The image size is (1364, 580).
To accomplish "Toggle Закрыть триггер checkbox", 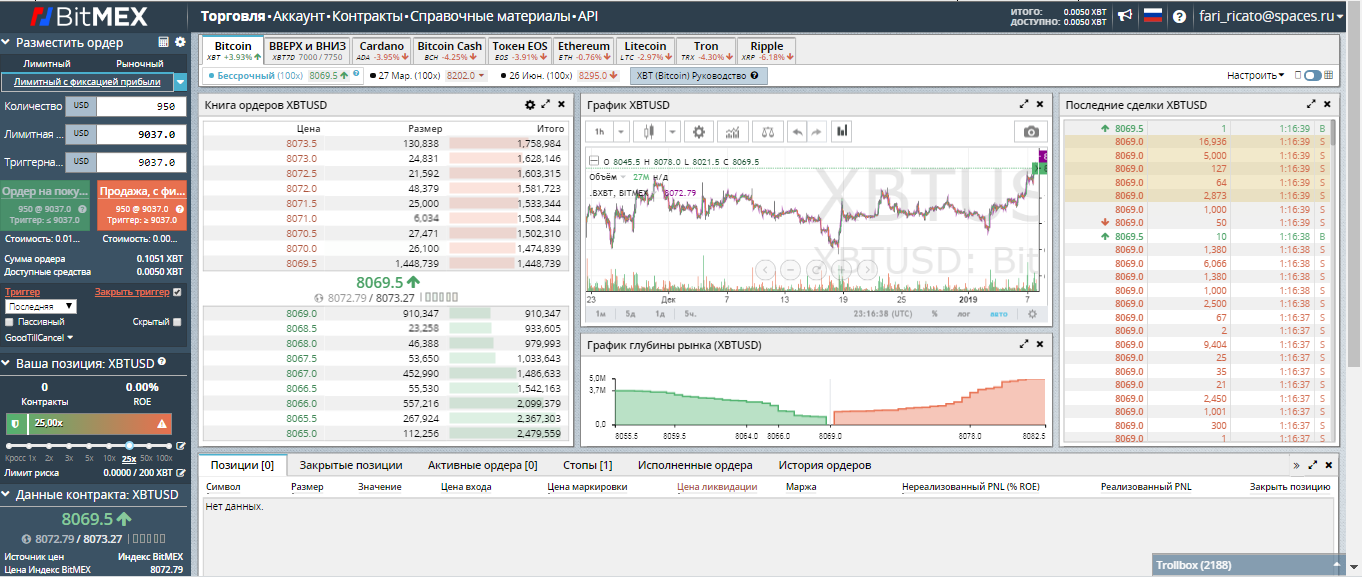I will pyautogui.click(x=177, y=292).
